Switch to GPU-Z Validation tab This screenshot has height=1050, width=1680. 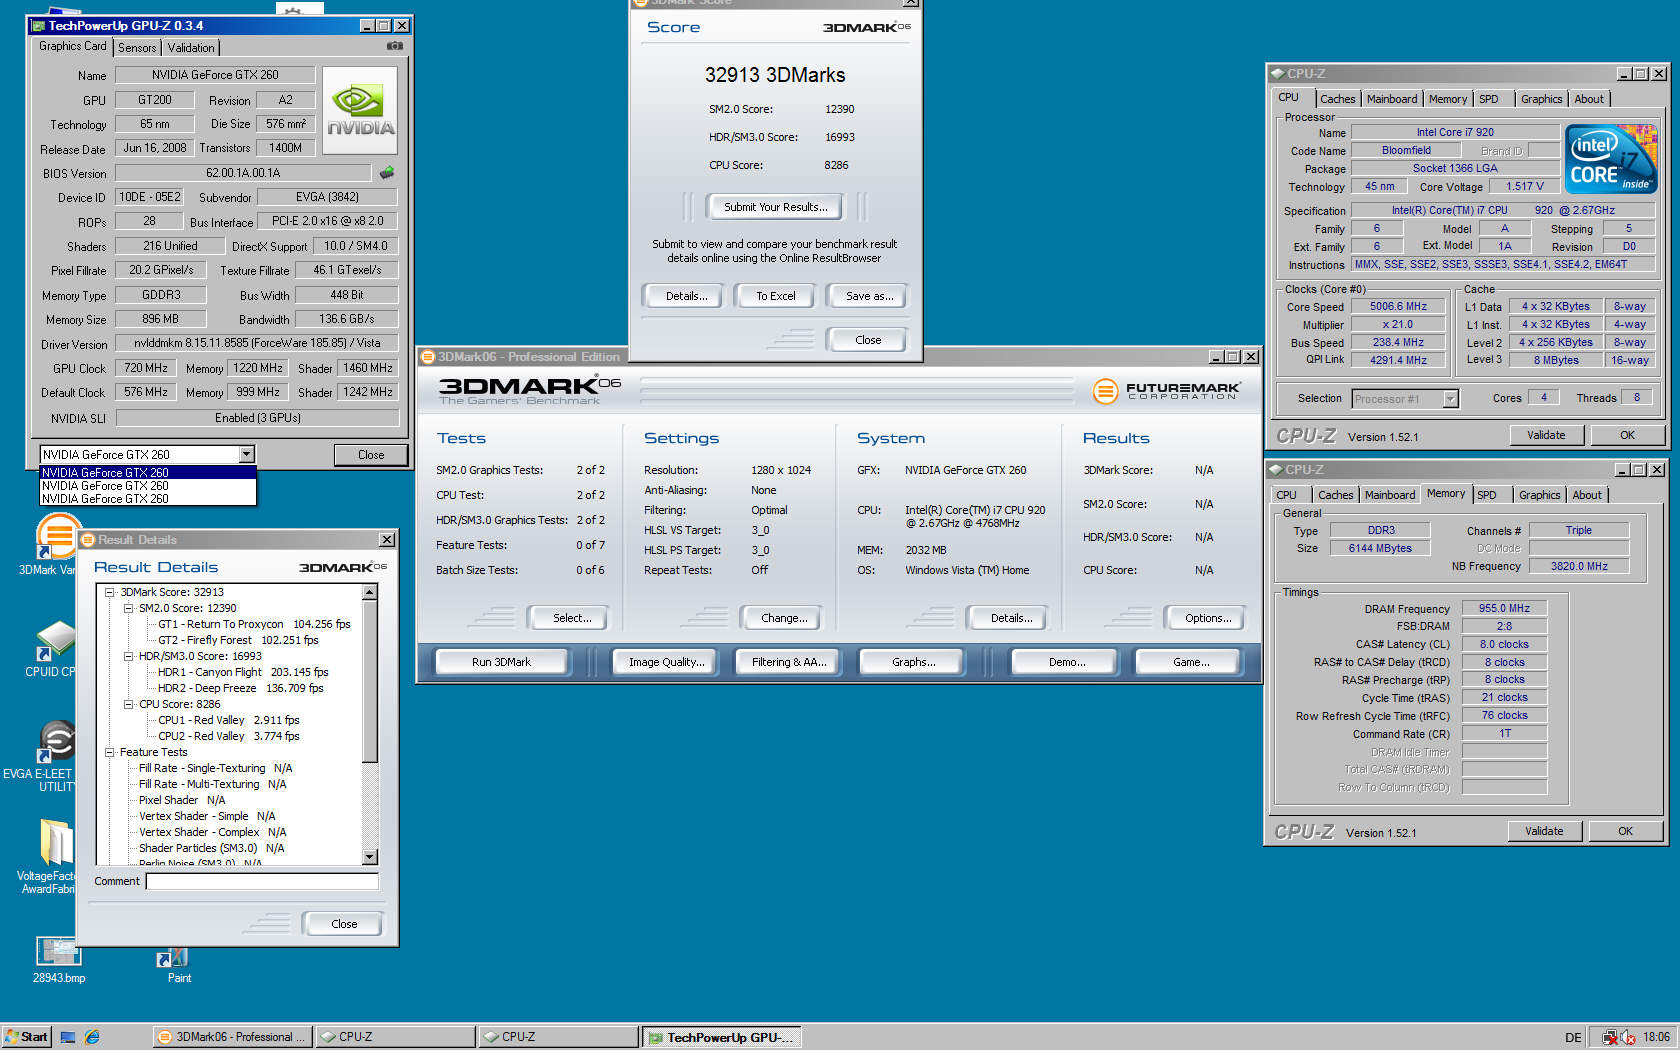tap(191, 47)
